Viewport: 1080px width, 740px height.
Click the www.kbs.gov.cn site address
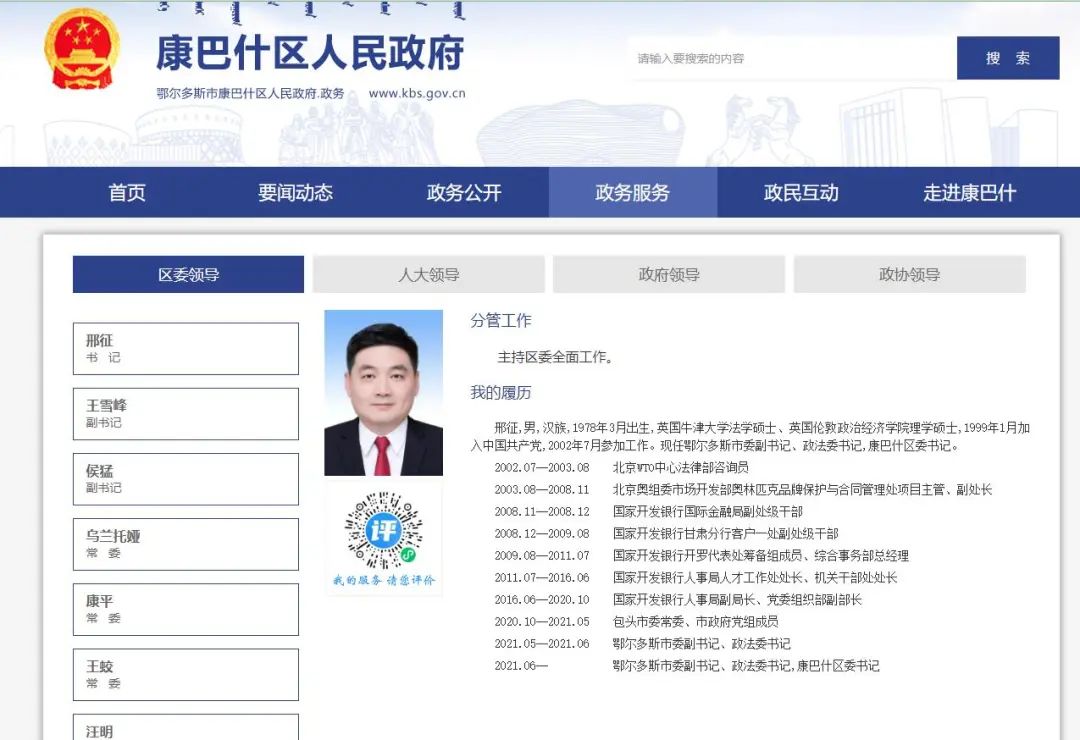click(x=417, y=94)
